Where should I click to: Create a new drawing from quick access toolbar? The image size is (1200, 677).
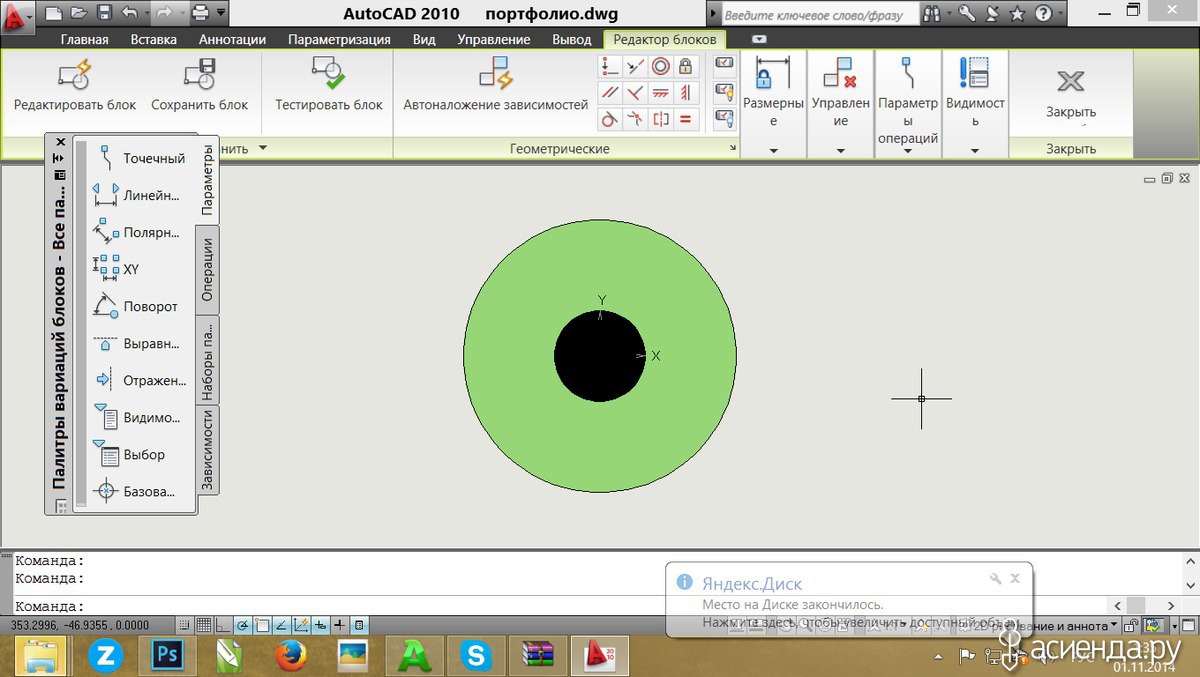[54, 14]
